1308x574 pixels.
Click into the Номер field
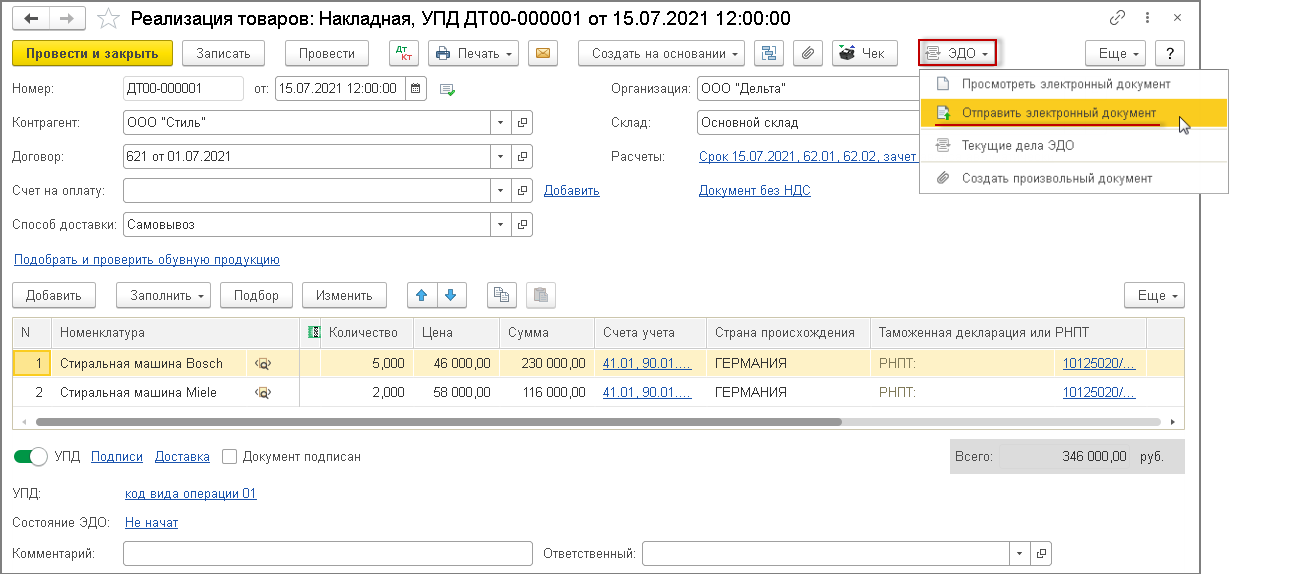pyautogui.click(x=183, y=88)
